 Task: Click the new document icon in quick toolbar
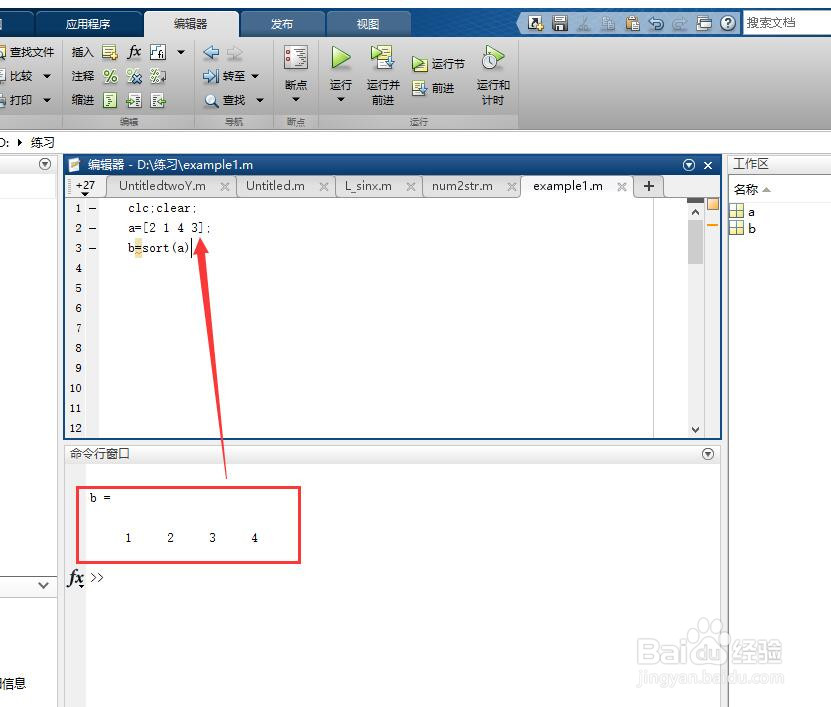[x=536, y=23]
